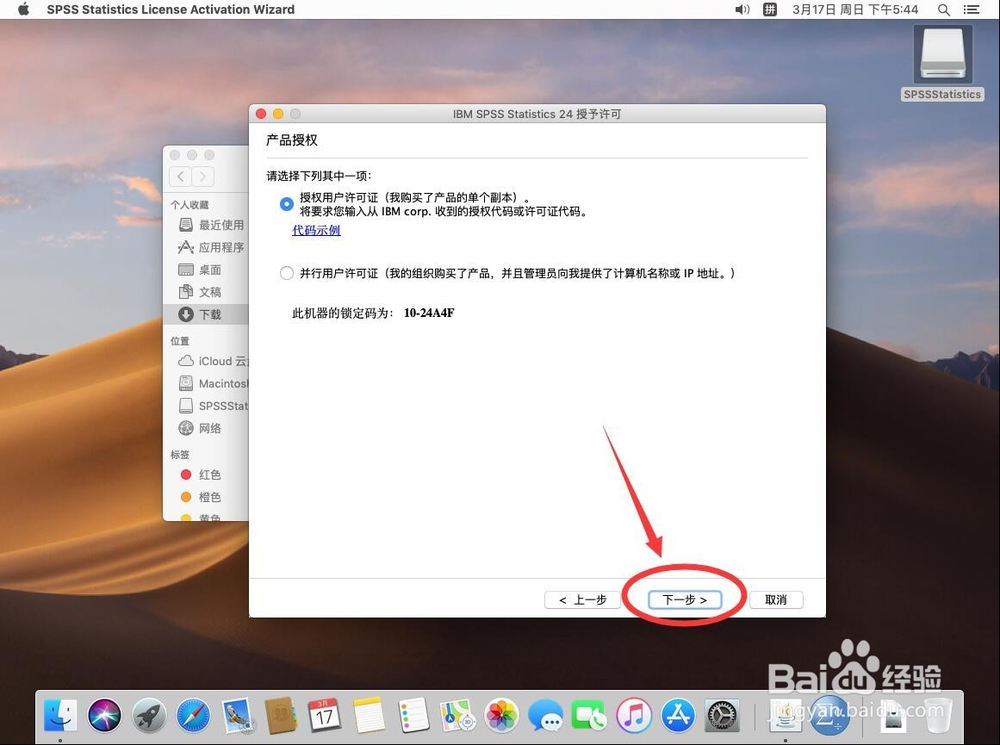Start a FaceTime call from the Dock
The width and height of the screenshot is (1000, 745).
[x=590, y=716]
